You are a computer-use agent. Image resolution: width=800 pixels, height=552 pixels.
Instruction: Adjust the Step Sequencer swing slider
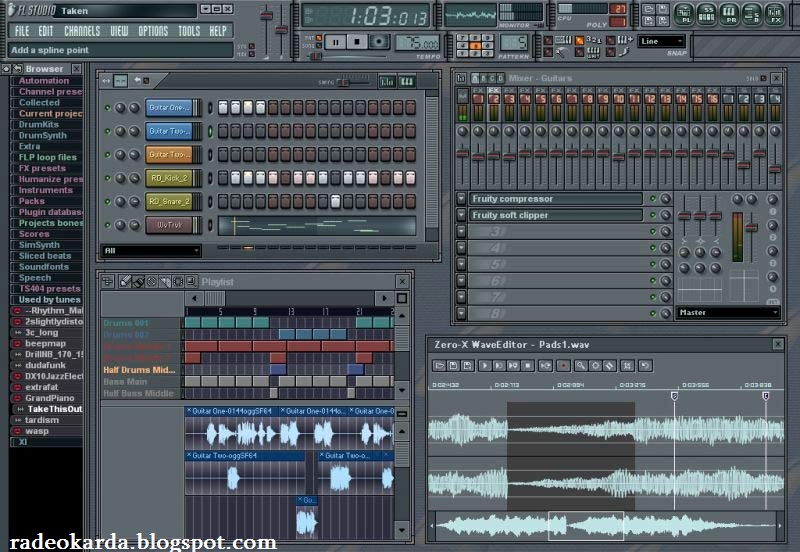pos(345,82)
